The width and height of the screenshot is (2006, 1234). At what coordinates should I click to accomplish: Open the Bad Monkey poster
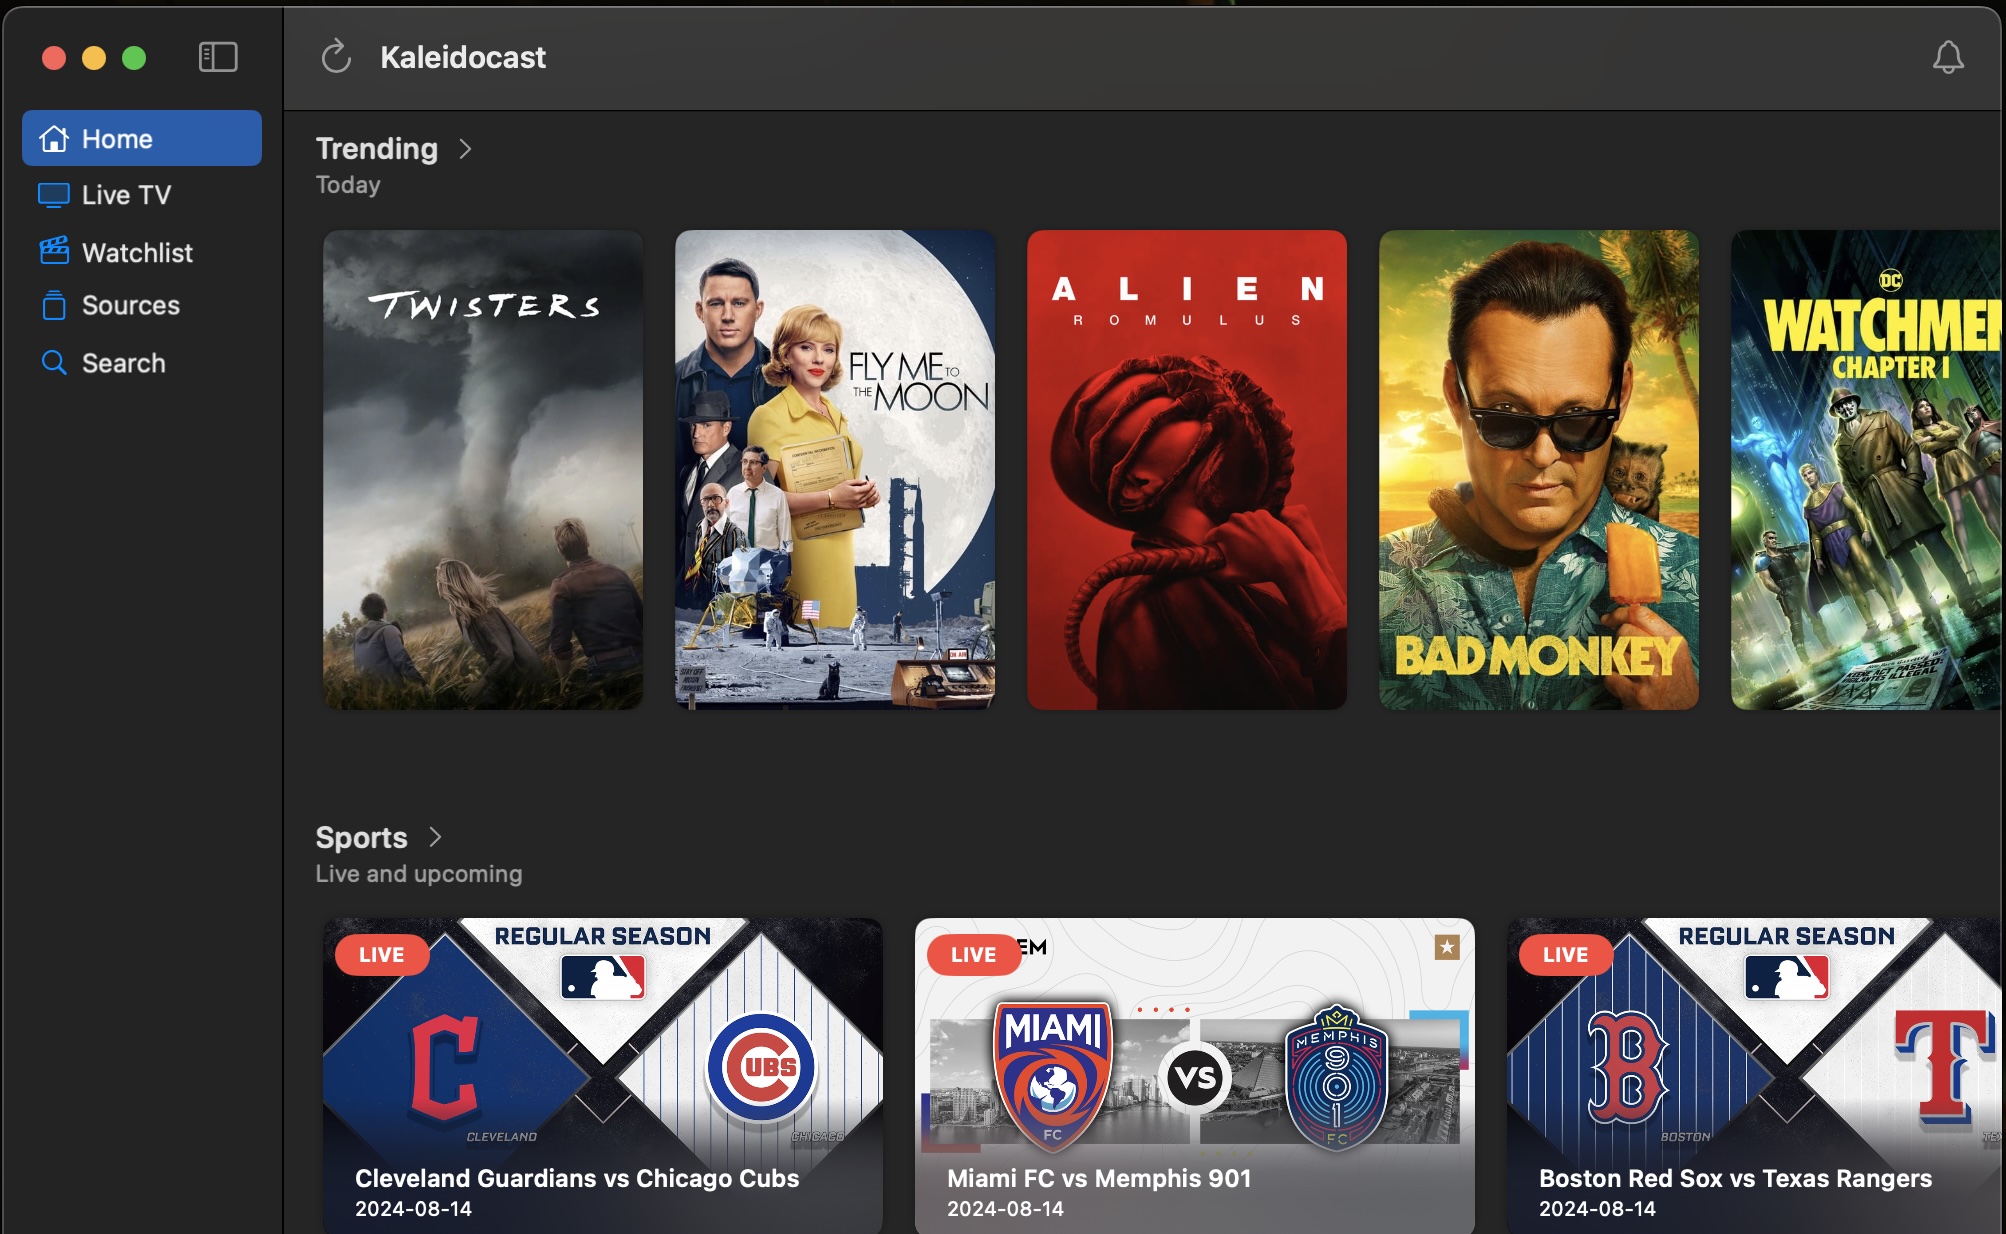(1539, 470)
